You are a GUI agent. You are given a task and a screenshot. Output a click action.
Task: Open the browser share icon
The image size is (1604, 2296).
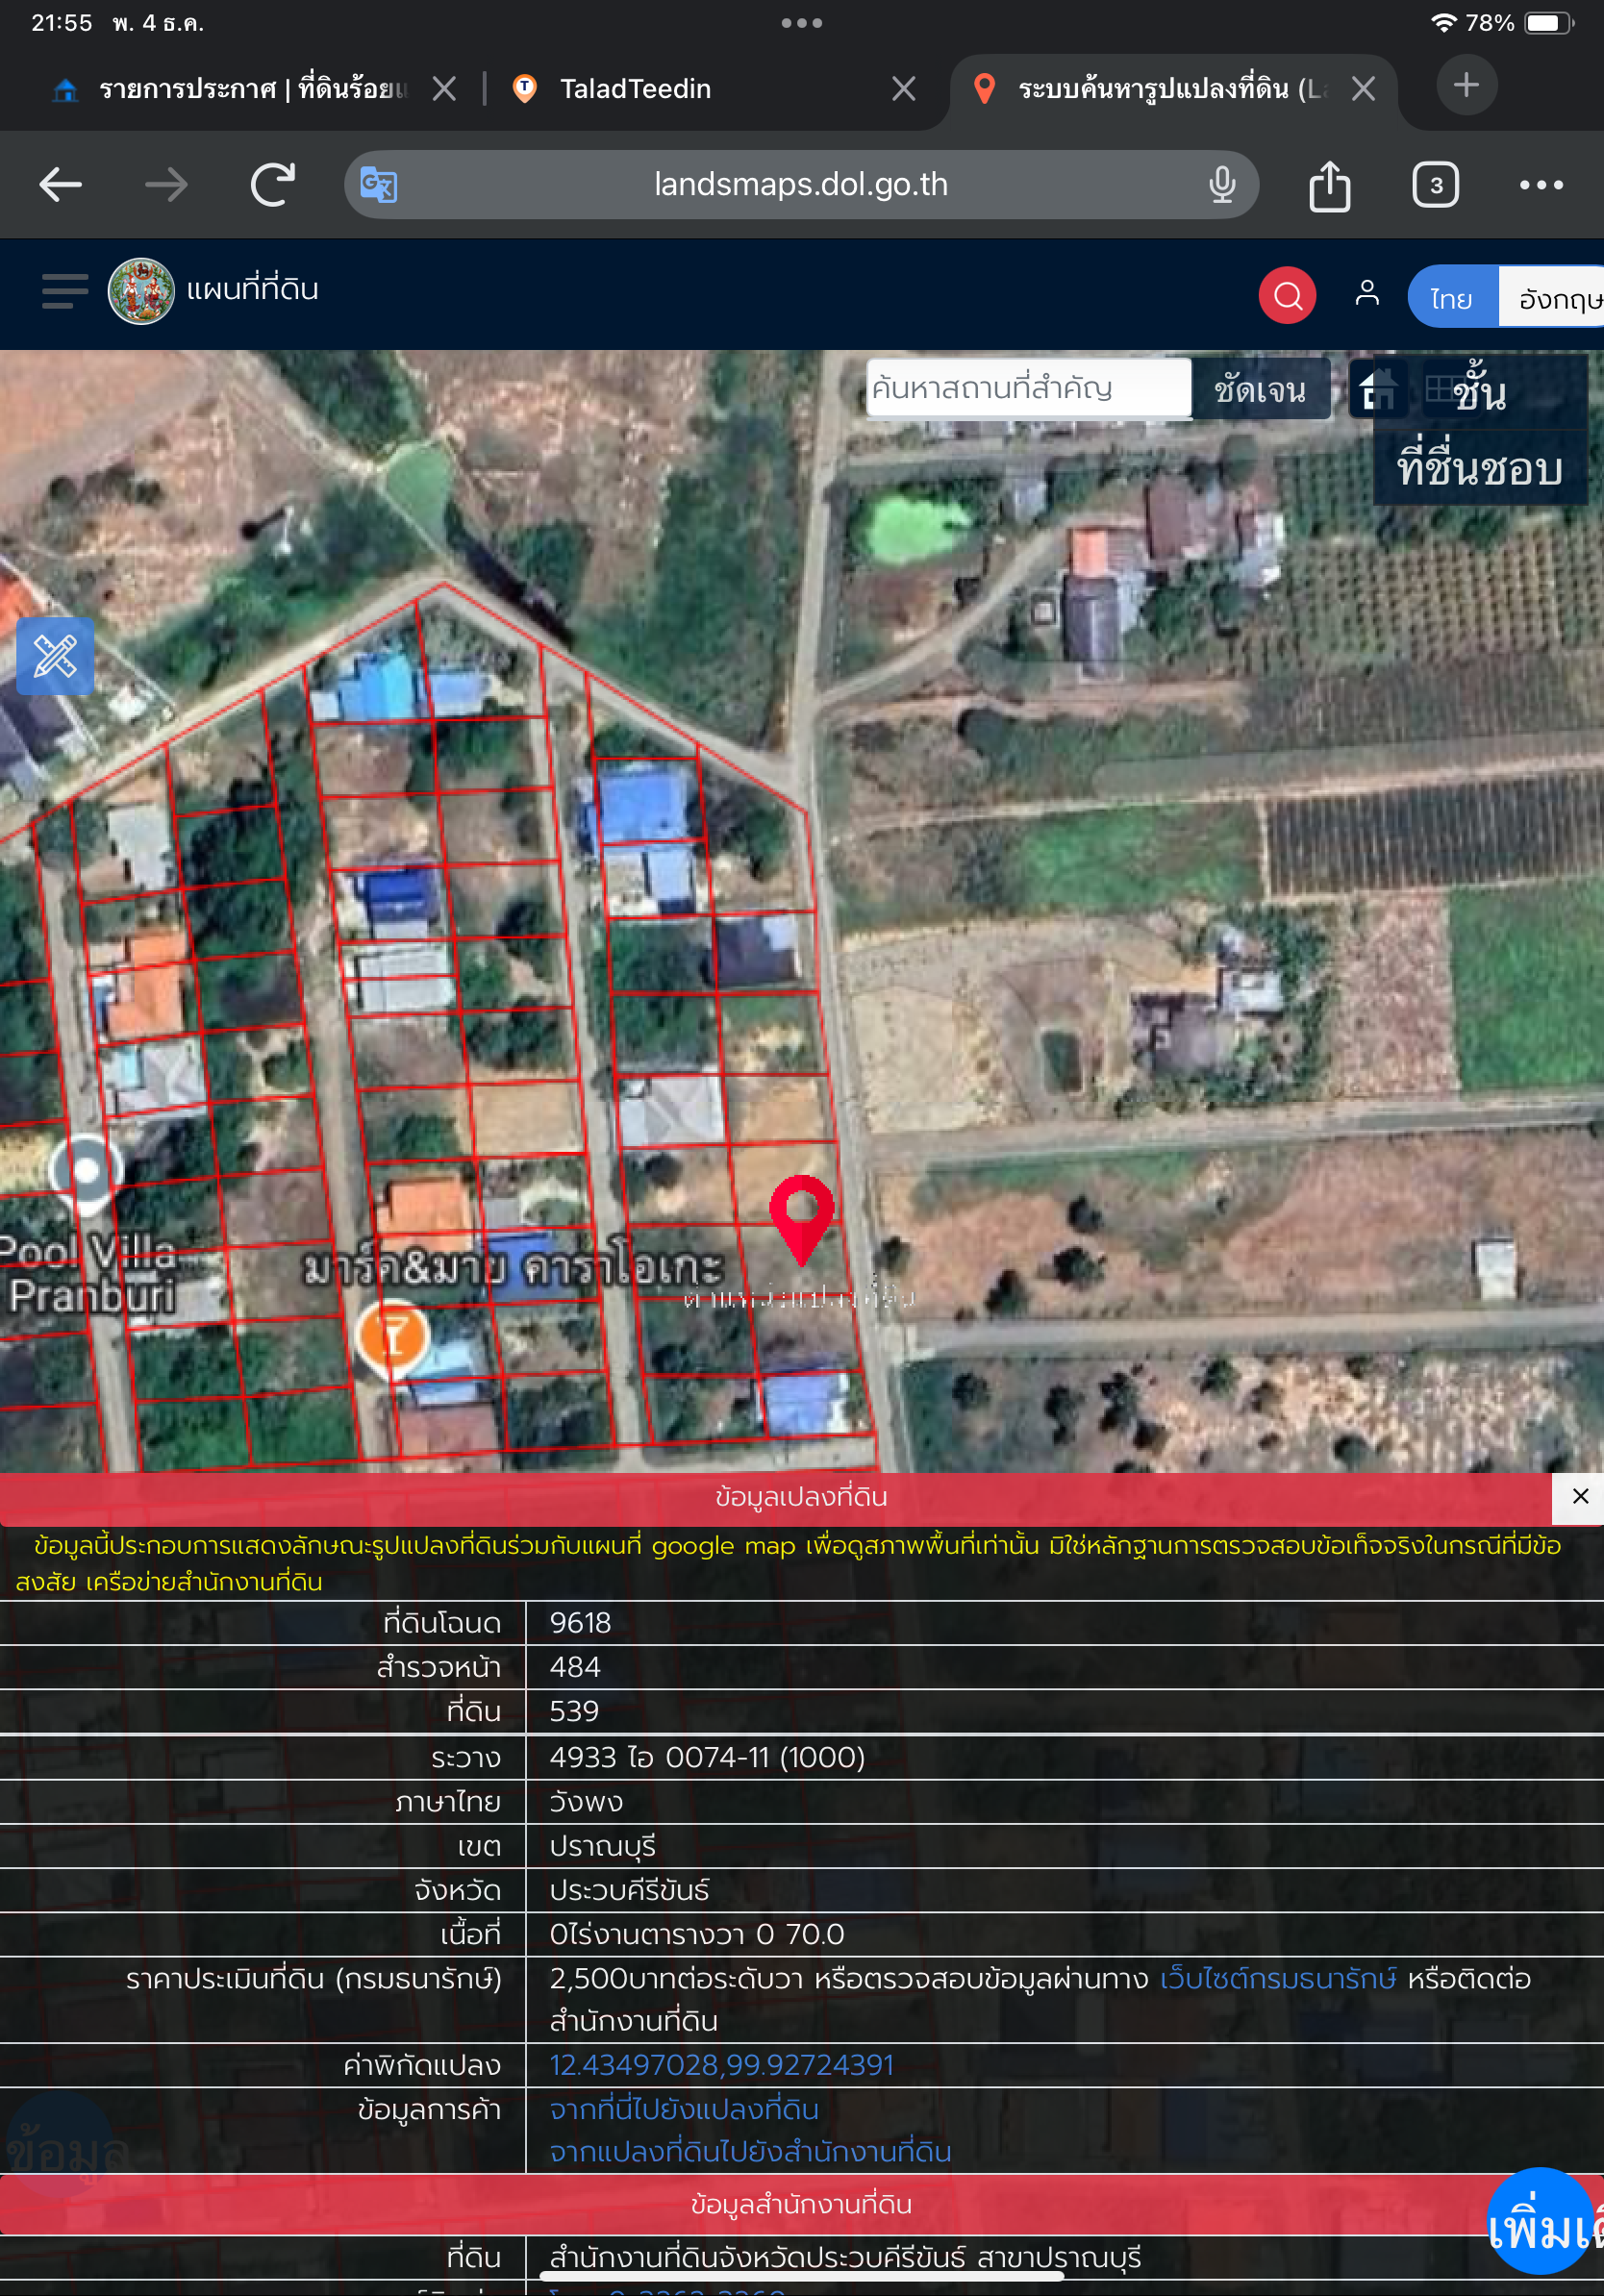pos(1329,186)
